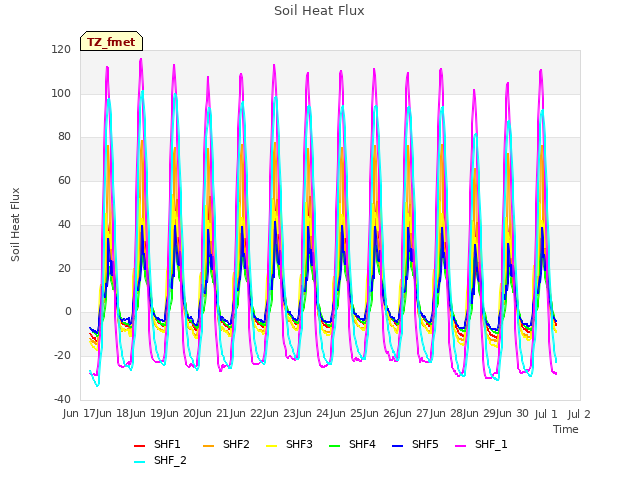The height and width of the screenshot is (480, 640).
Task: Click the 100 y-axis tick label
Action: coord(61,93)
